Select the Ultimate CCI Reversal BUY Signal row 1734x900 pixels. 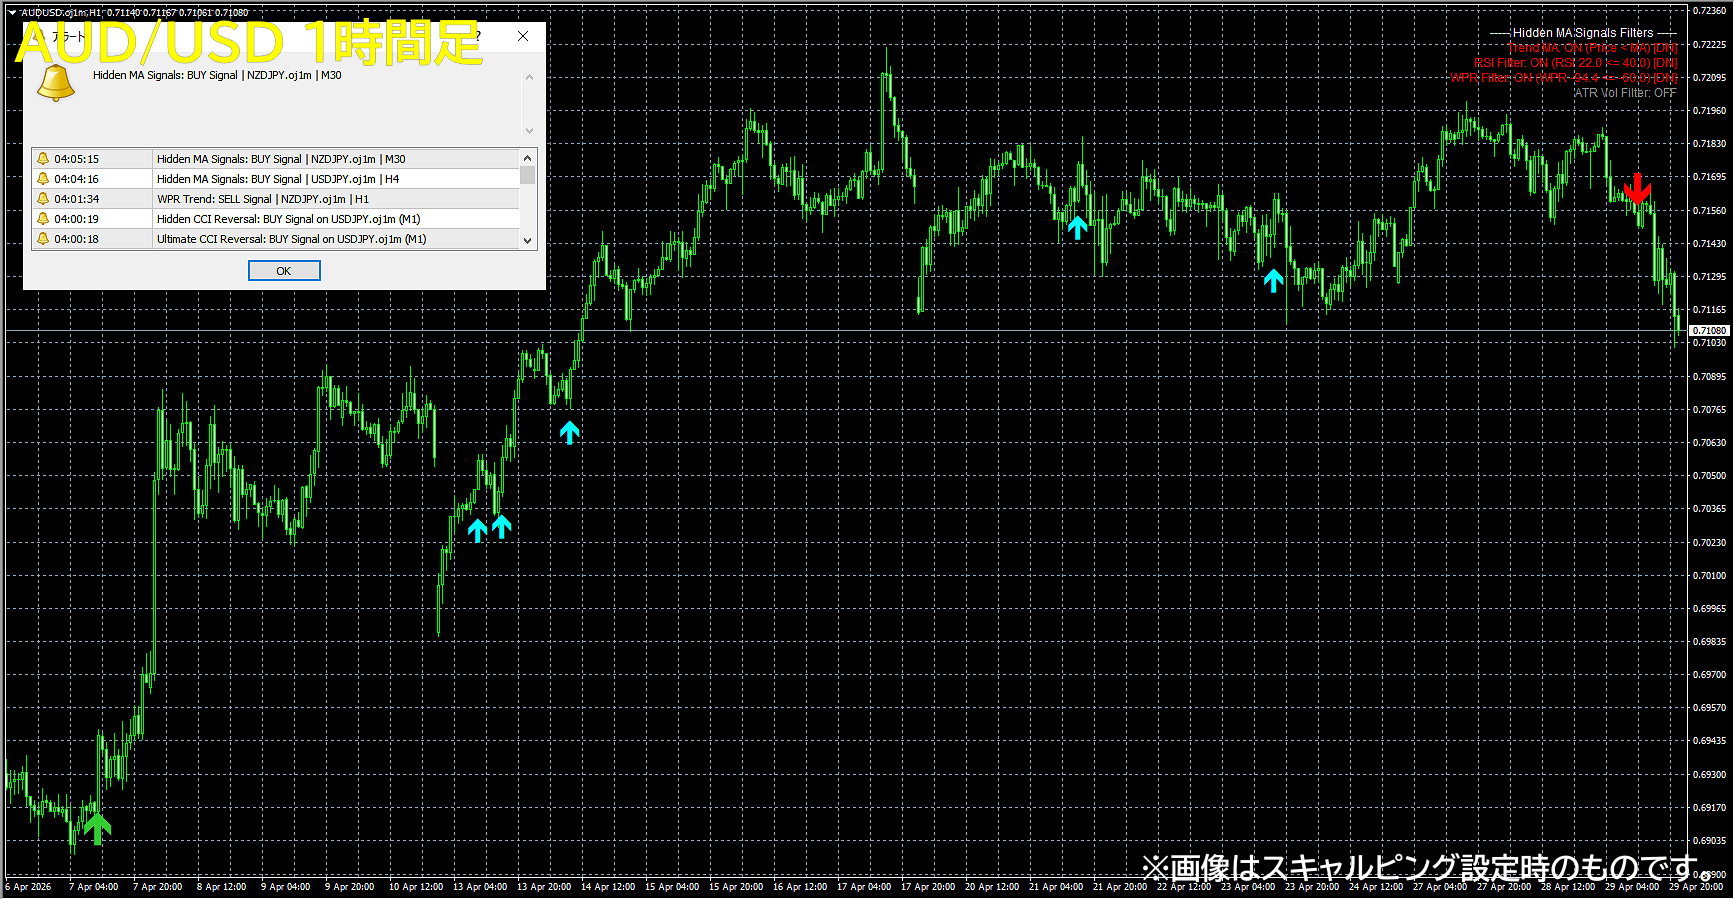pyautogui.click(x=276, y=239)
